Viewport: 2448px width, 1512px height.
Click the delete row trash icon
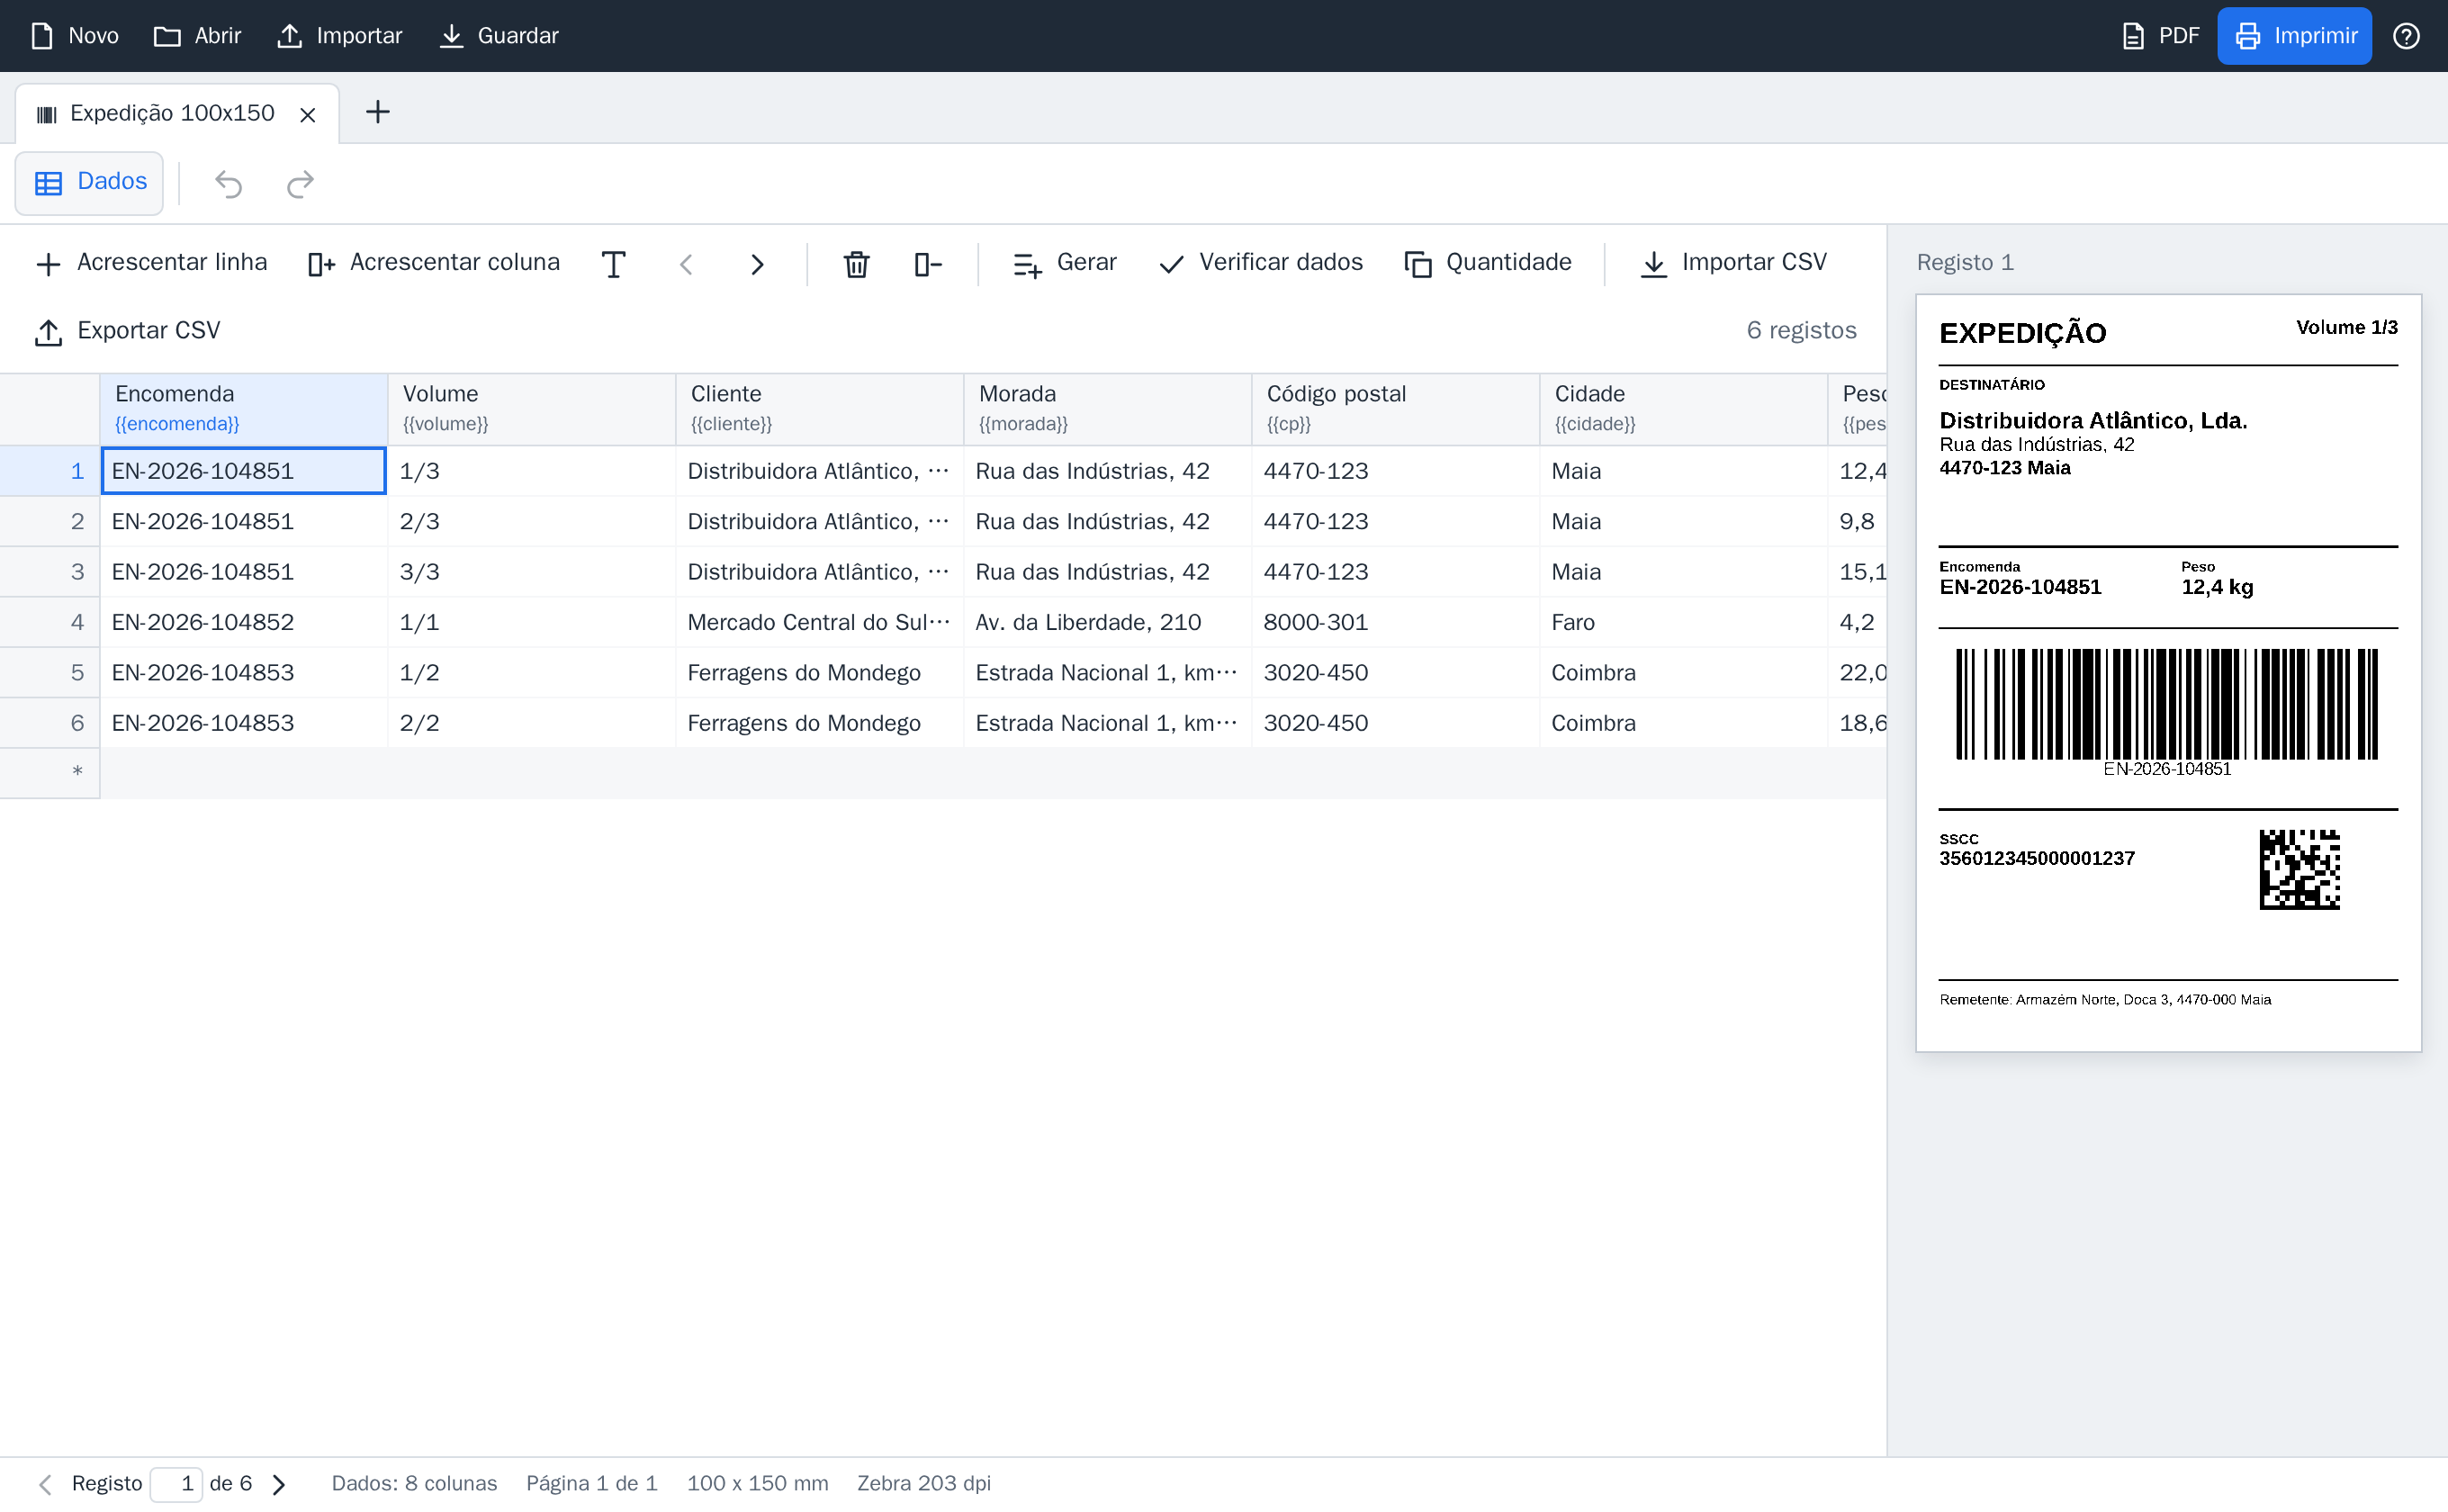(x=856, y=263)
